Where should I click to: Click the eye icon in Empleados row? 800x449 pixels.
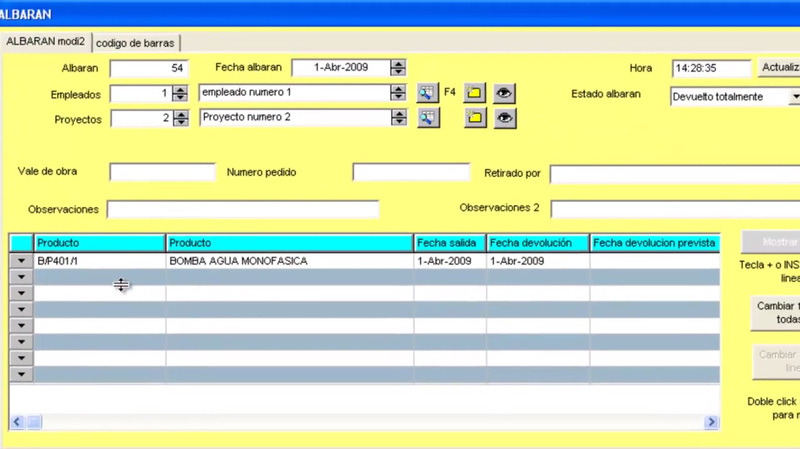pos(505,93)
